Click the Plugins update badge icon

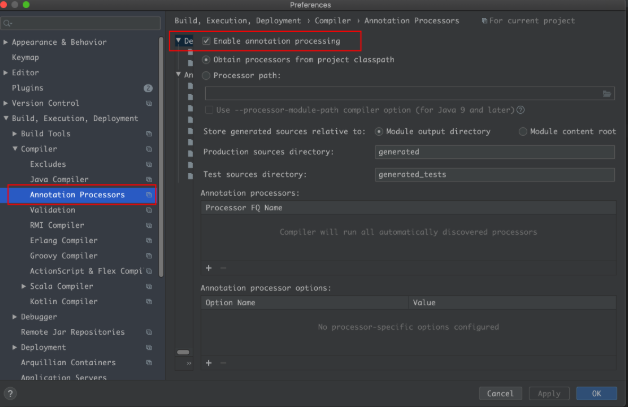[x=148, y=88]
